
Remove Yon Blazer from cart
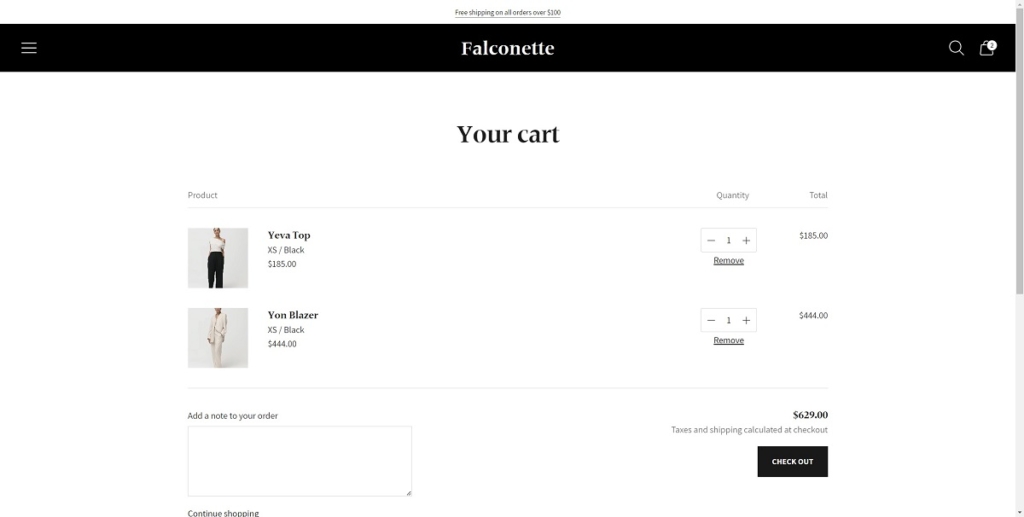pyautogui.click(x=728, y=341)
